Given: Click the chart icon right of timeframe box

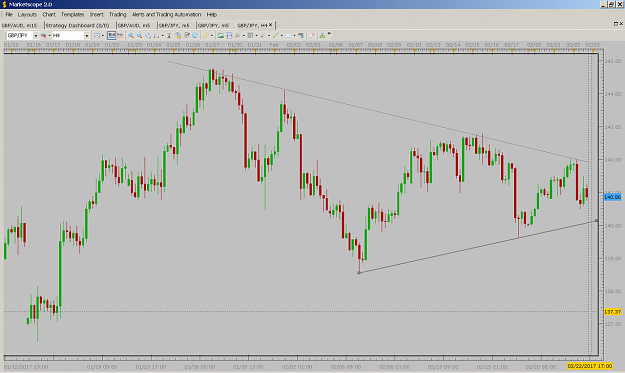Looking at the screenshot, I should 97,35.
